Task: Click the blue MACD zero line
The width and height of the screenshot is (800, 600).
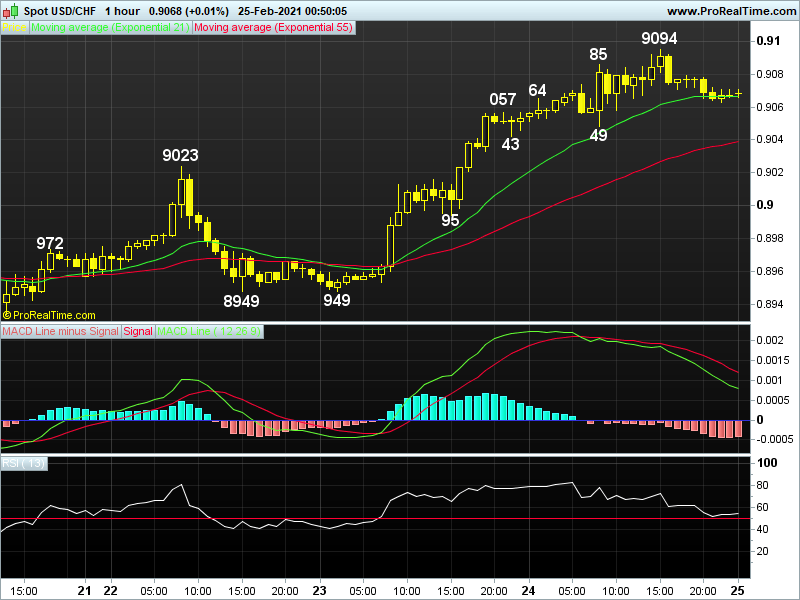Action: point(376,420)
